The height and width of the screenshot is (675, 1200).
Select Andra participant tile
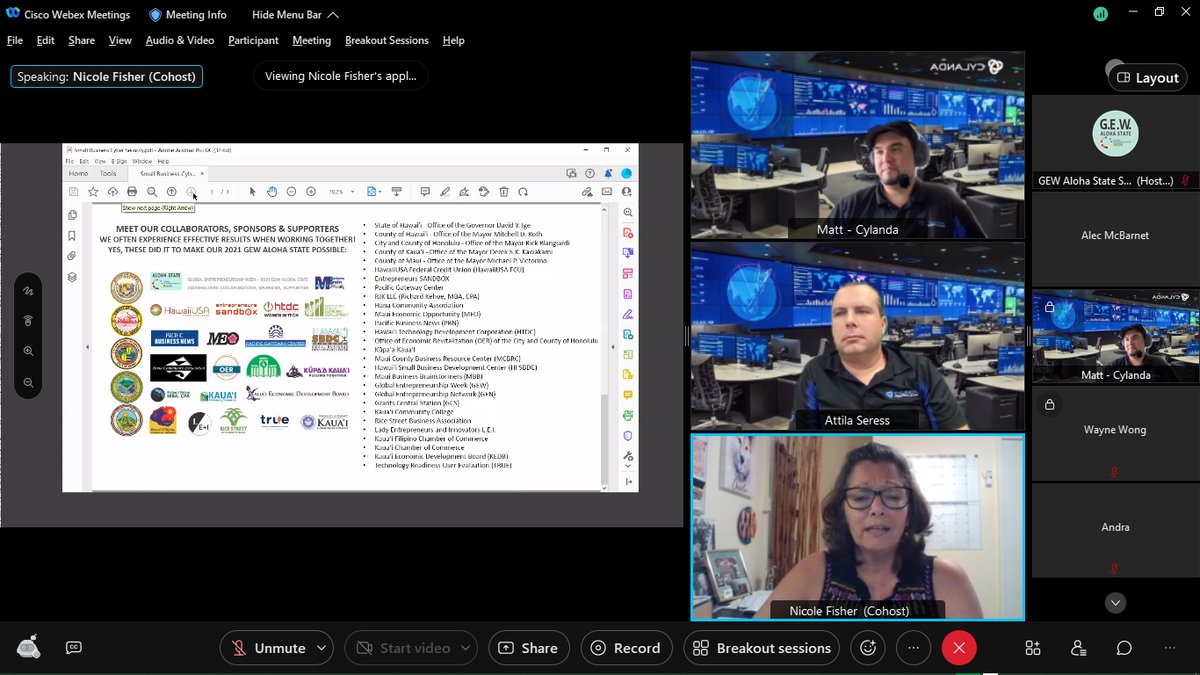(x=1115, y=529)
